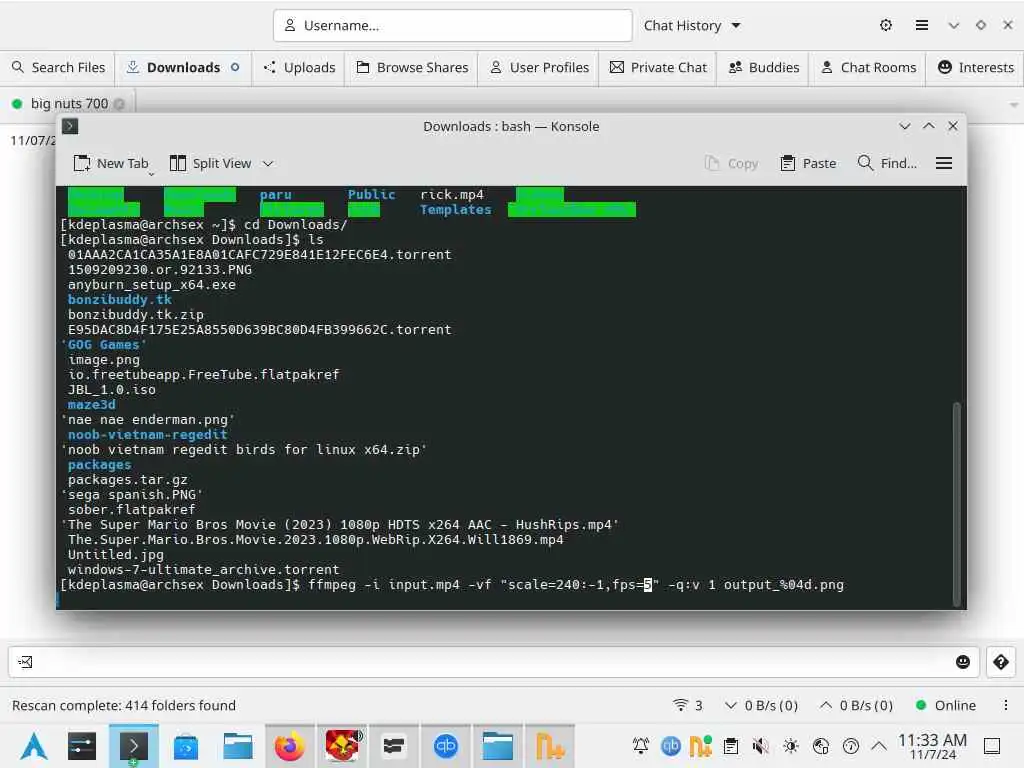This screenshot has height=768, width=1024.
Task: Open the Uploads tab
Action: 299,67
